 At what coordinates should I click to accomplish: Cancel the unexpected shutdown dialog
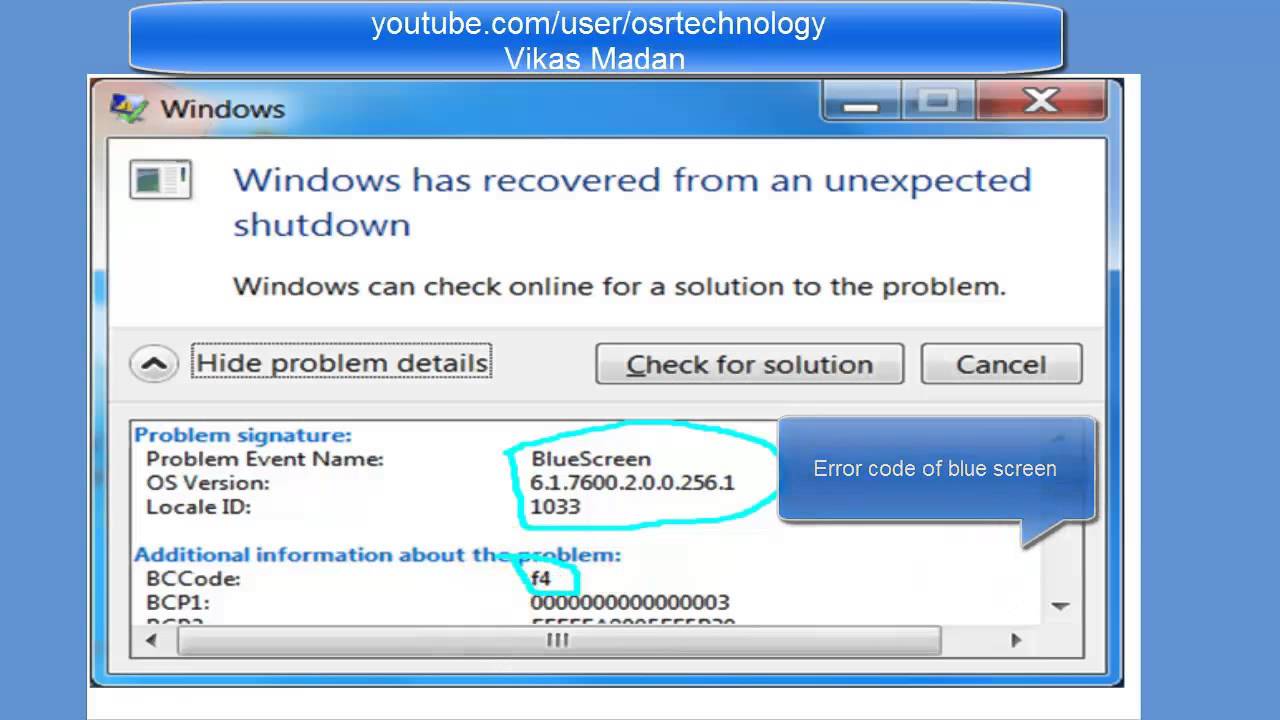[x=1001, y=364]
